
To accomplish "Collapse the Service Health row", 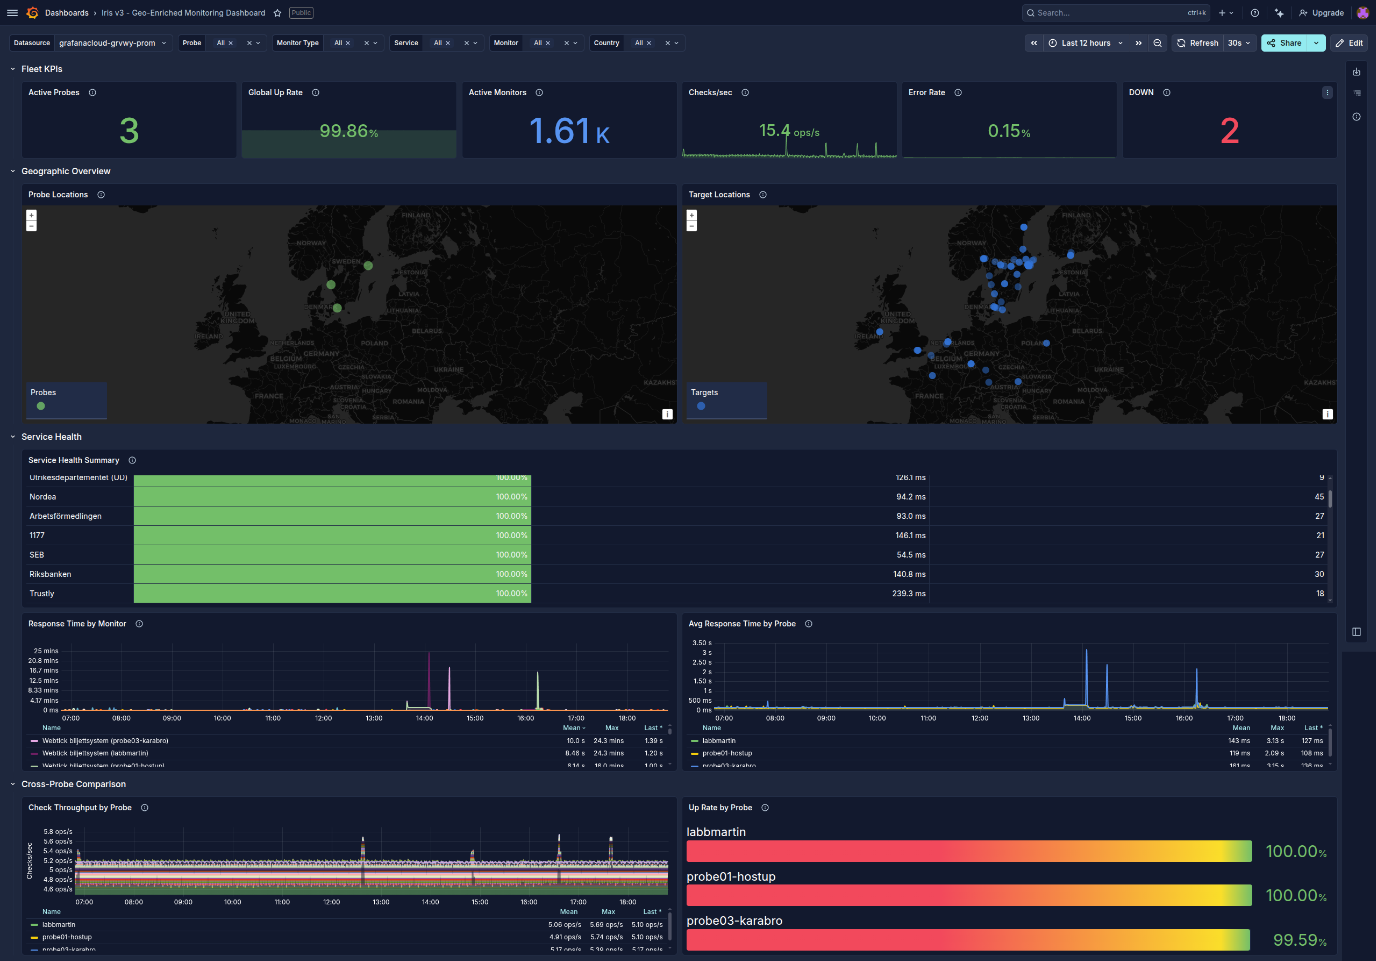I will (13, 437).
